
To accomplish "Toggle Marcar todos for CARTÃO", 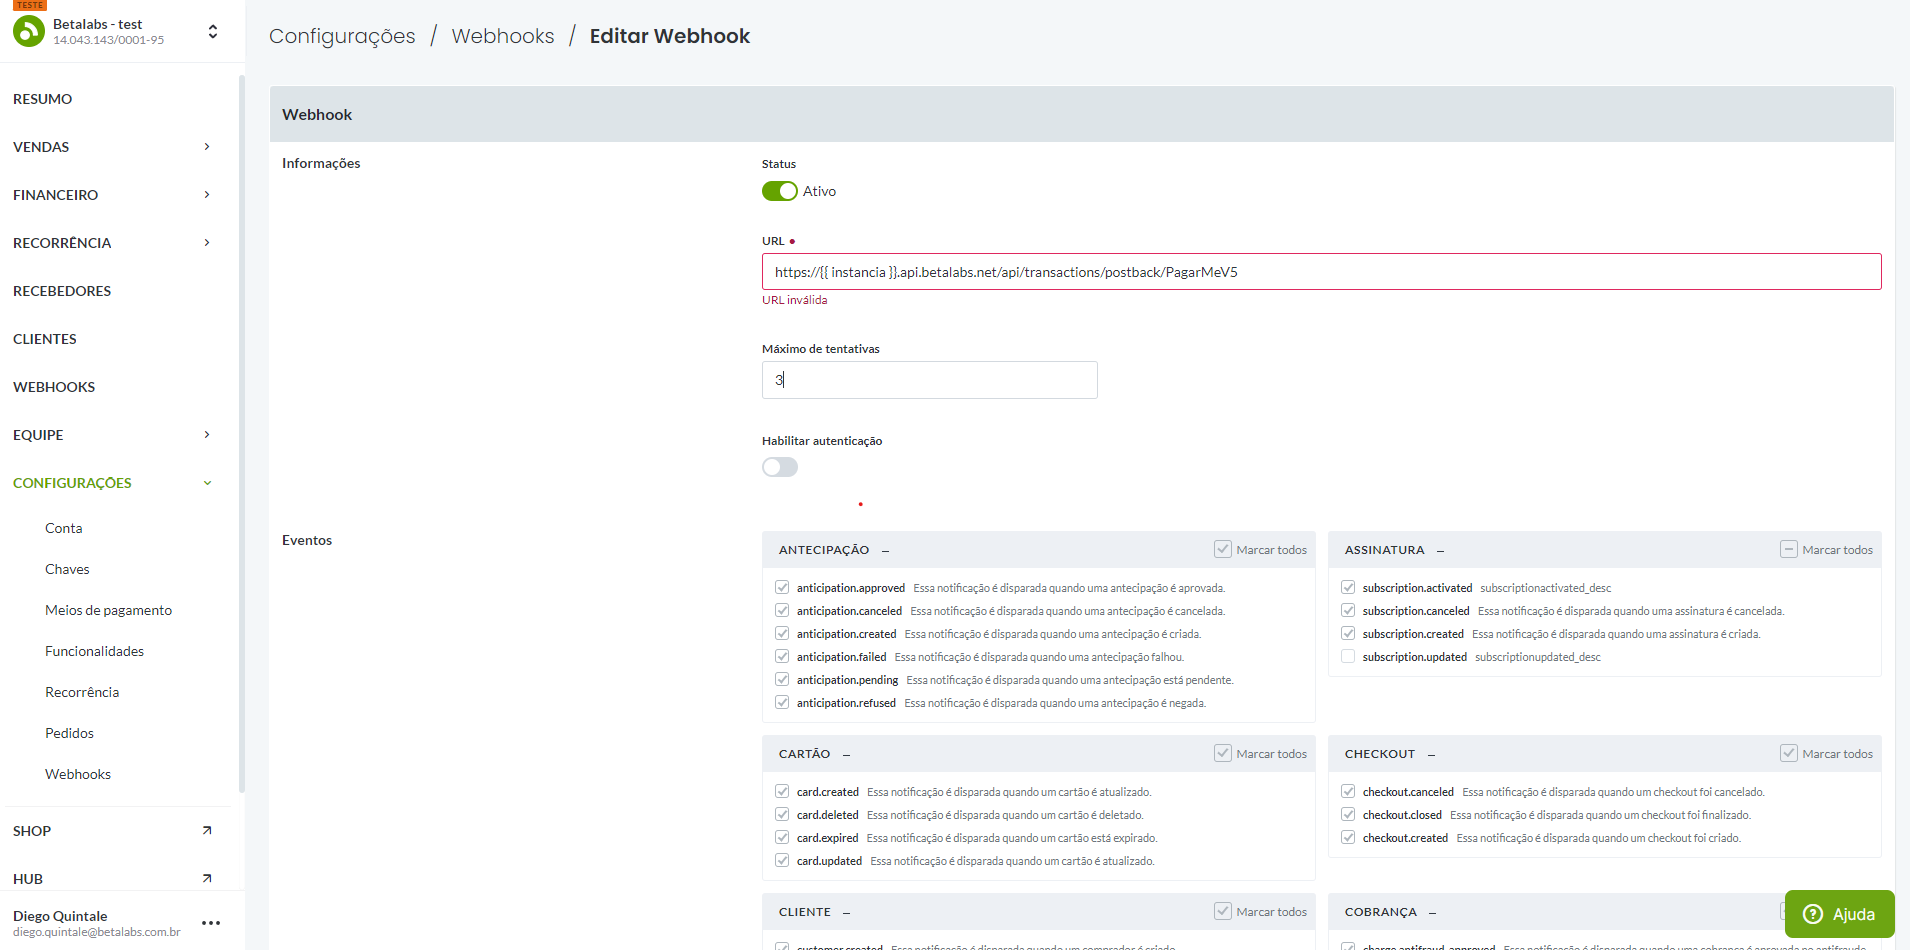I will (1223, 753).
